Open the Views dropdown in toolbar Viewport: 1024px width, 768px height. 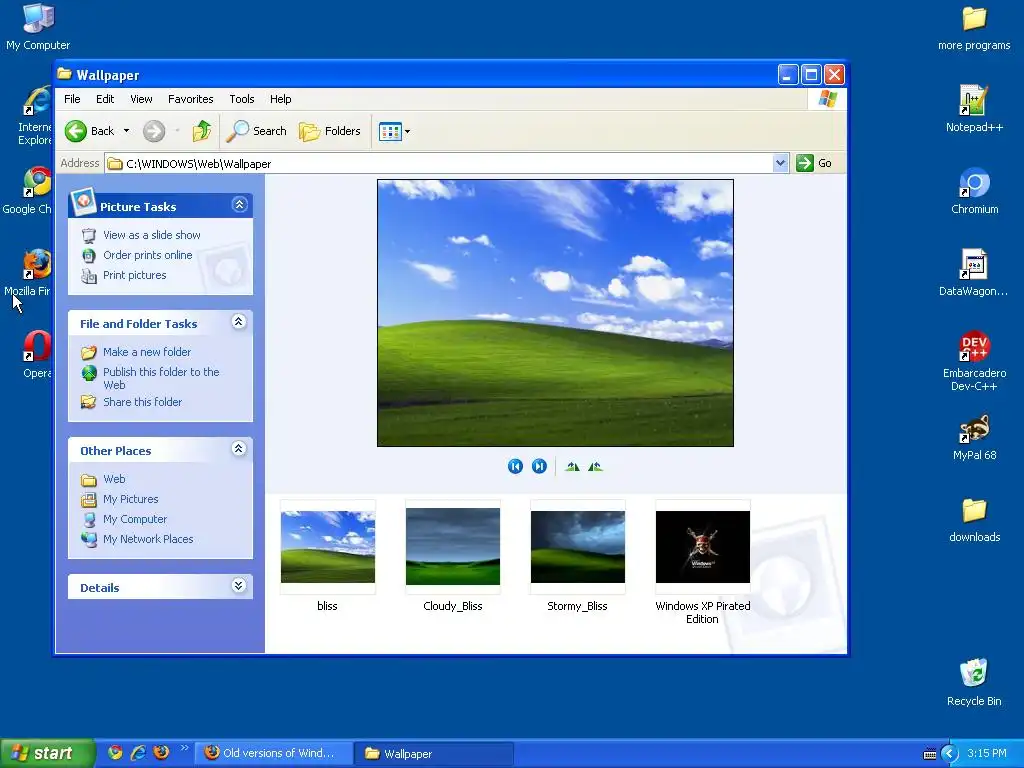tap(394, 131)
